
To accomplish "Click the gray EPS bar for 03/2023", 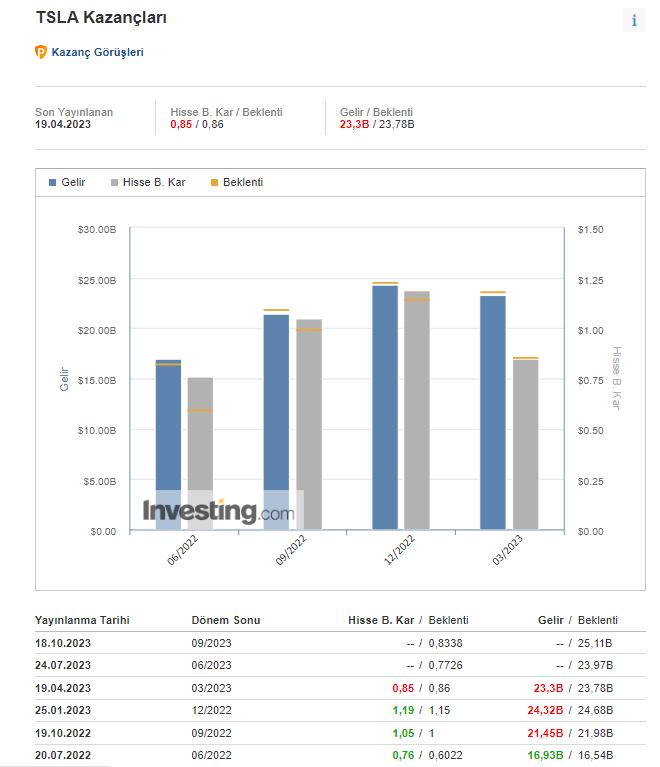I will (x=525, y=444).
